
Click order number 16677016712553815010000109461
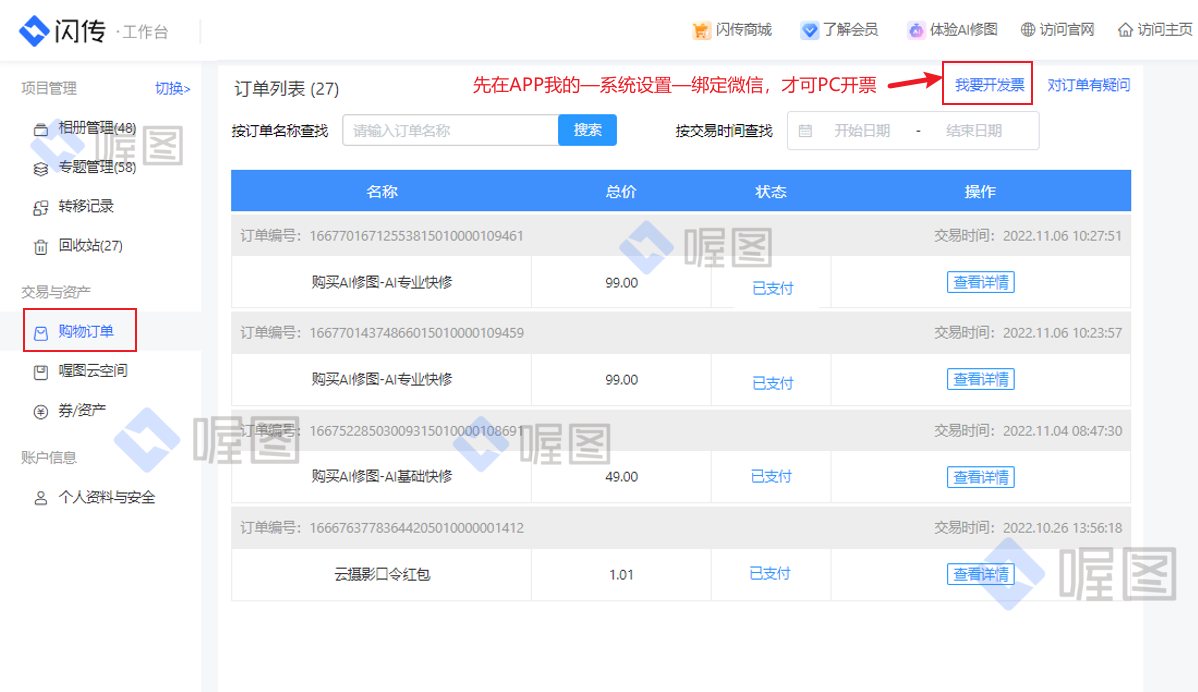pyautogui.click(x=416, y=236)
